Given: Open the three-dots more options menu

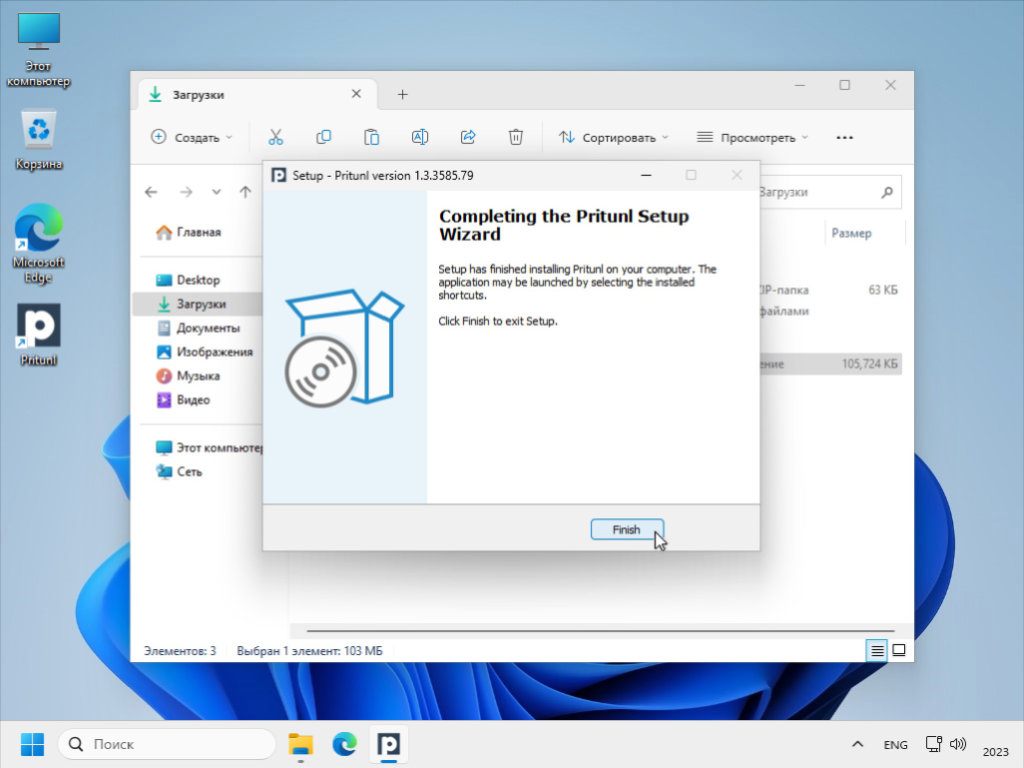Looking at the screenshot, I should pos(844,138).
